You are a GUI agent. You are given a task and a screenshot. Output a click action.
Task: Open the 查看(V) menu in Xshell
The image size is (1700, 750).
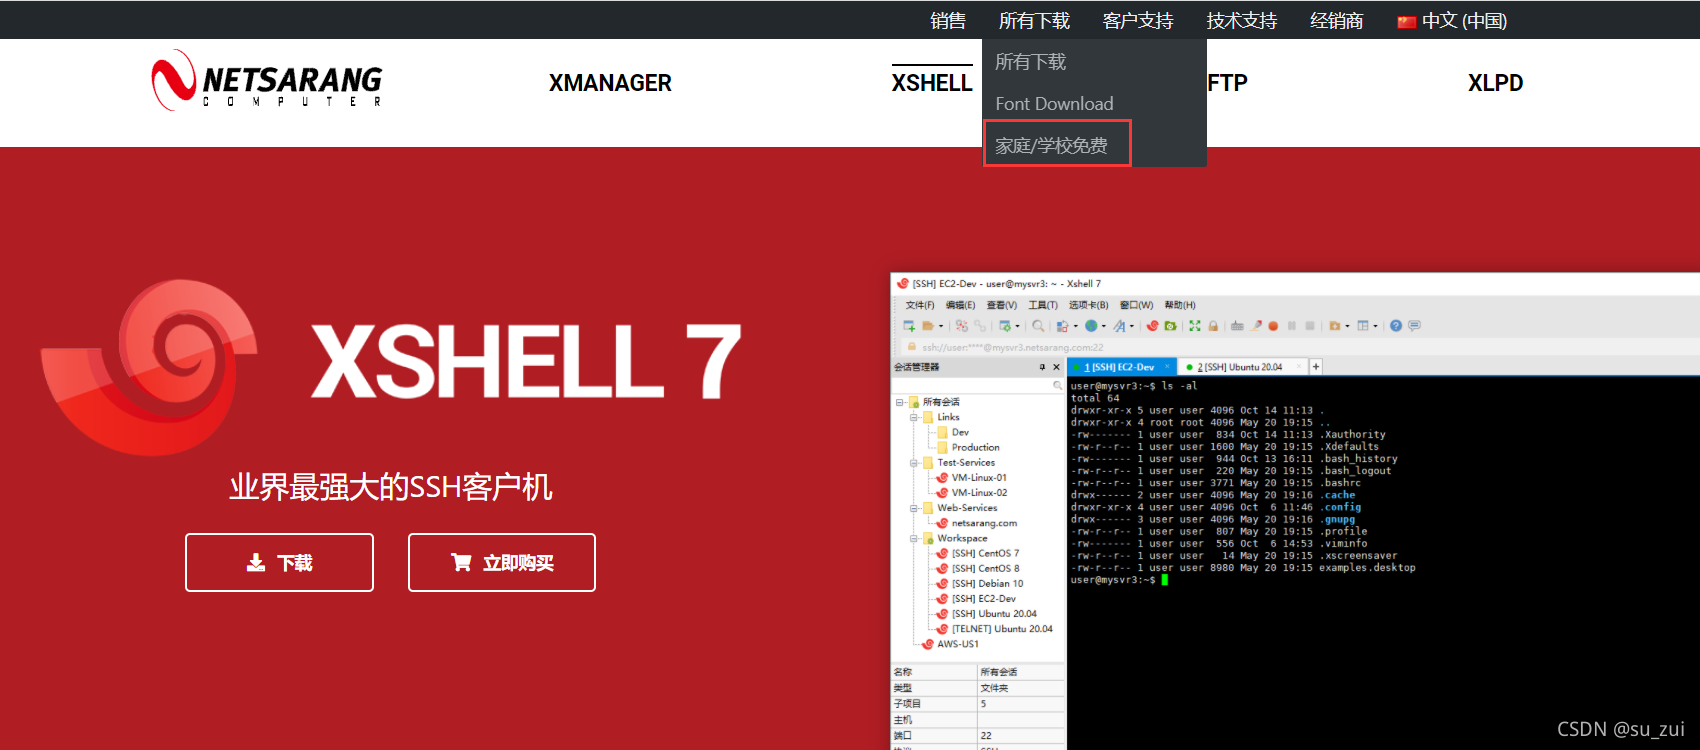[x=1001, y=305]
